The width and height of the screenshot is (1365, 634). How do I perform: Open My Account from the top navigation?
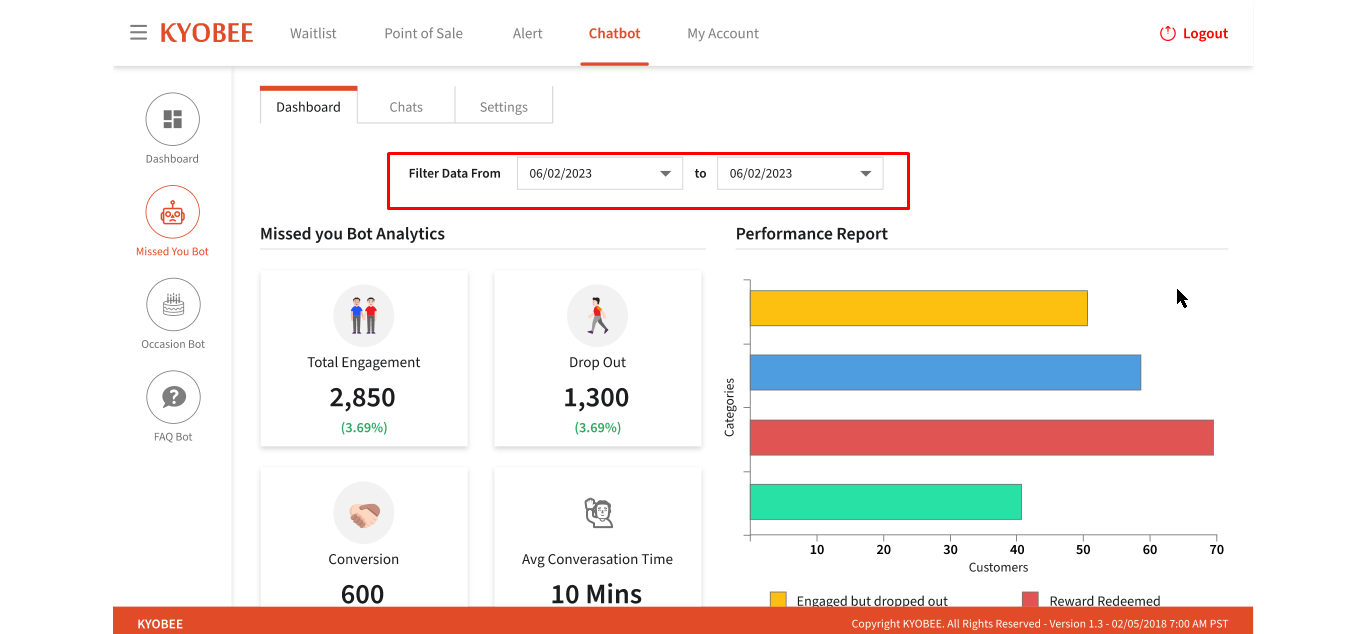(x=723, y=33)
